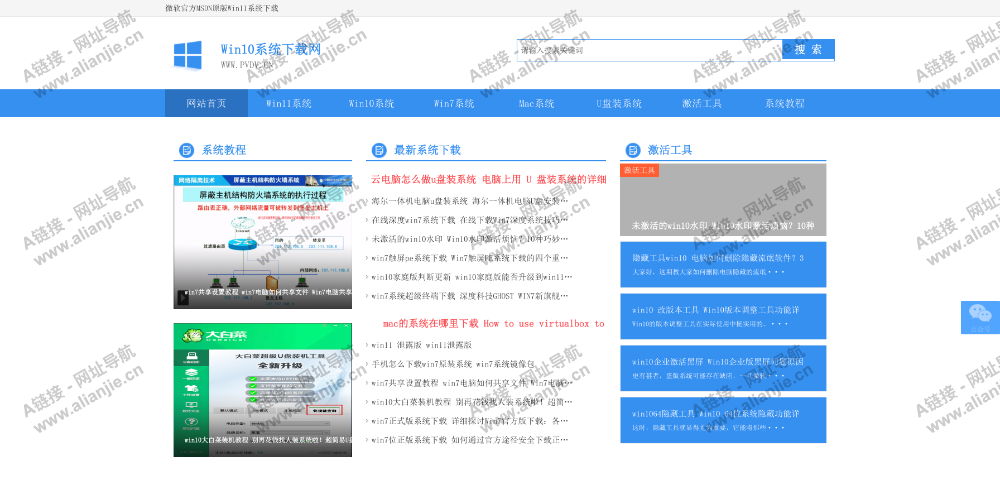
Task: Open blue card win10企业激活黑屏
Action: (723, 368)
